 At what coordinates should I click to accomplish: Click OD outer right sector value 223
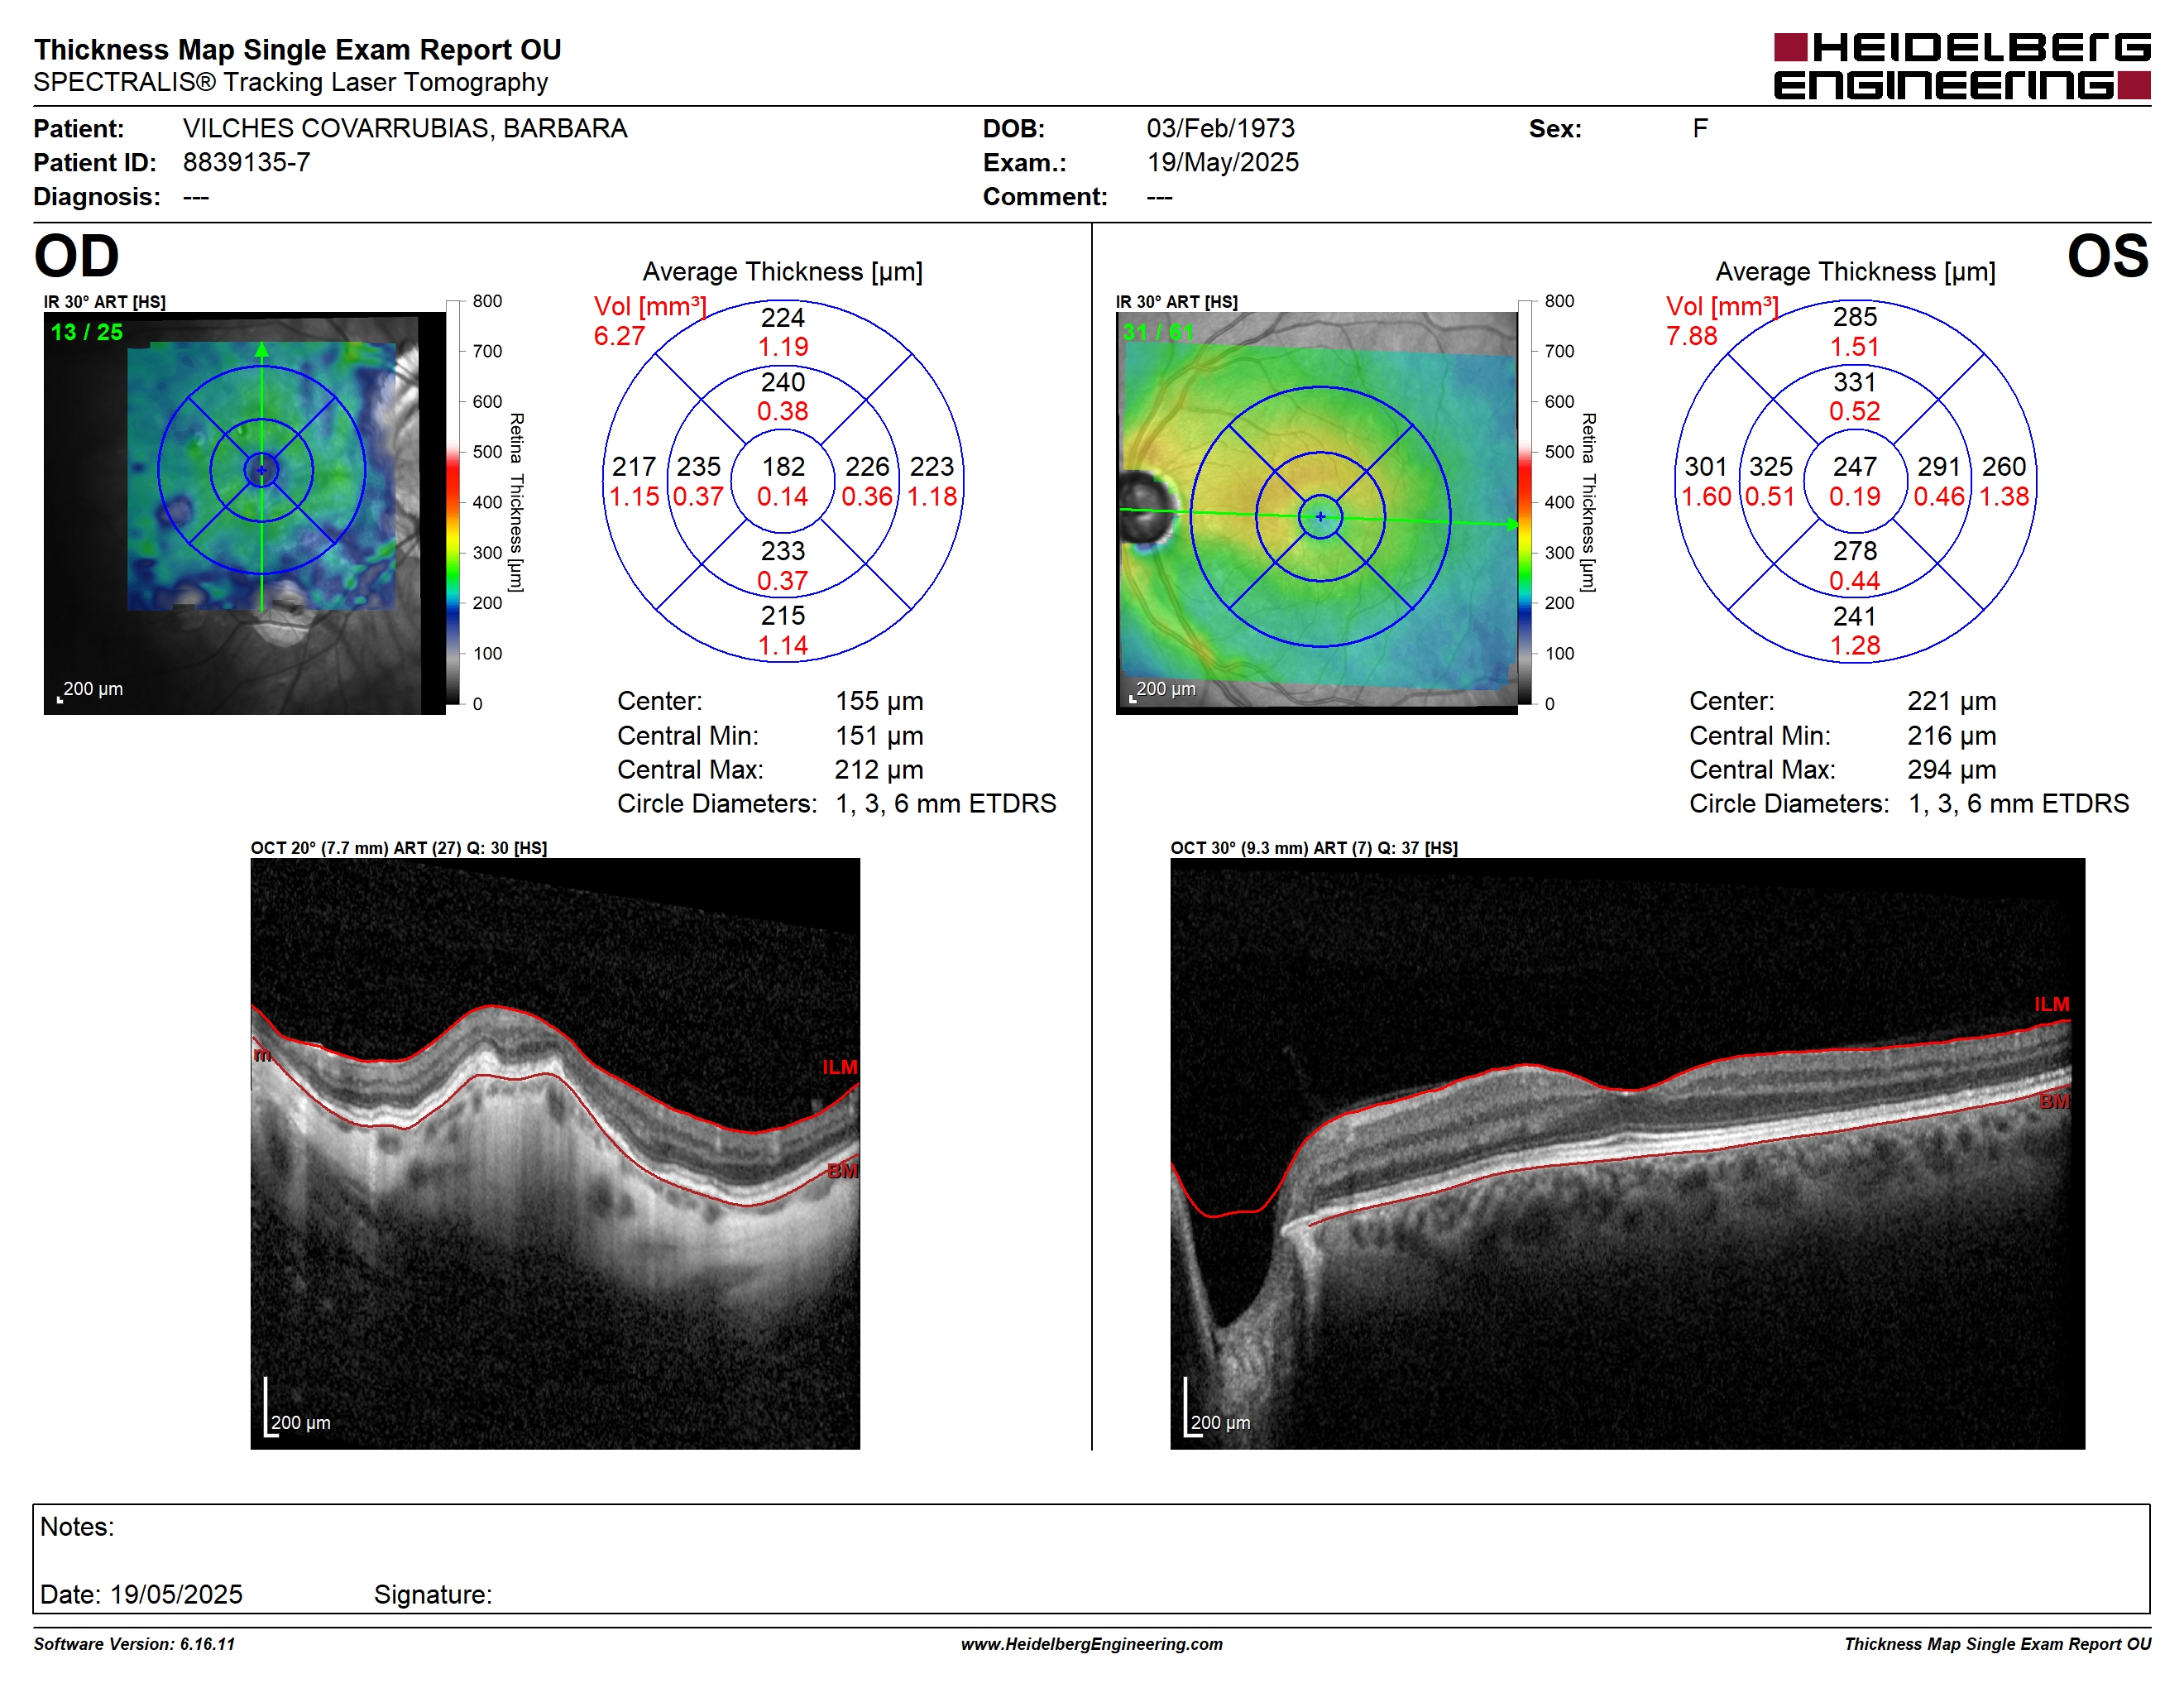pos(932,467)
